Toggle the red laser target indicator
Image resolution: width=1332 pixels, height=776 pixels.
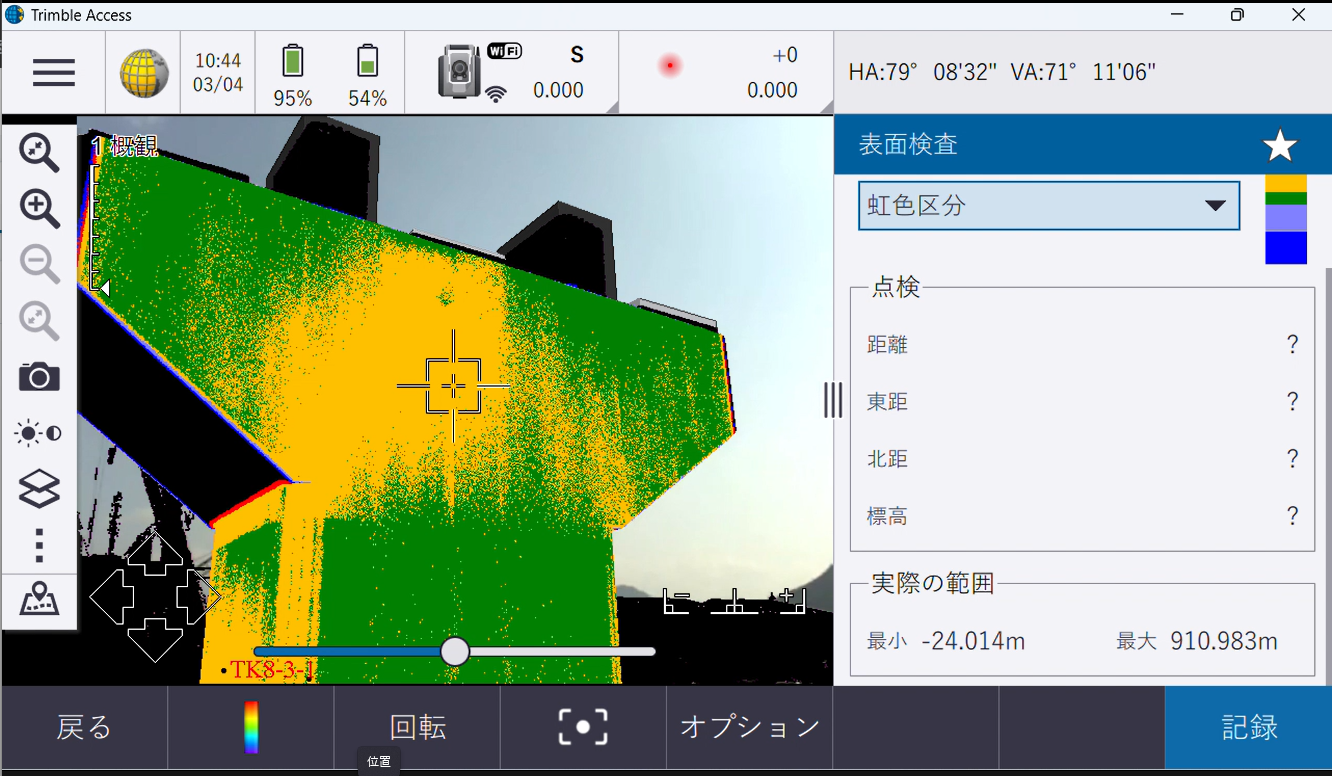(670, 66)
